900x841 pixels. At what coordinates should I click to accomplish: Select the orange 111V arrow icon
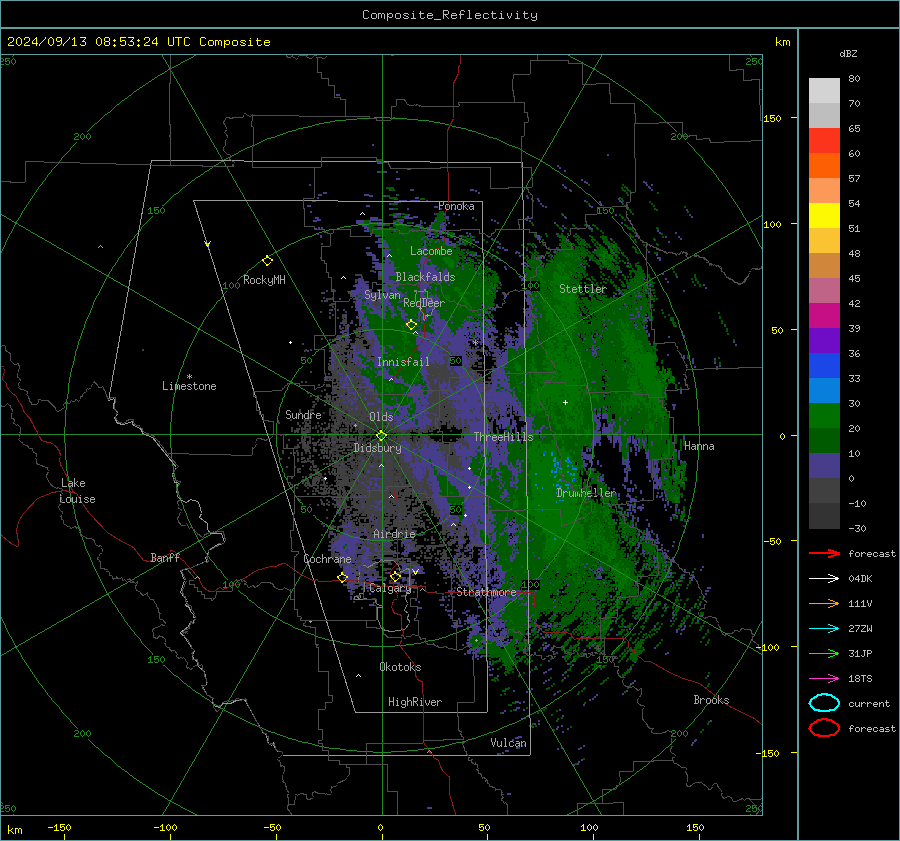click(x=824, y=603)
